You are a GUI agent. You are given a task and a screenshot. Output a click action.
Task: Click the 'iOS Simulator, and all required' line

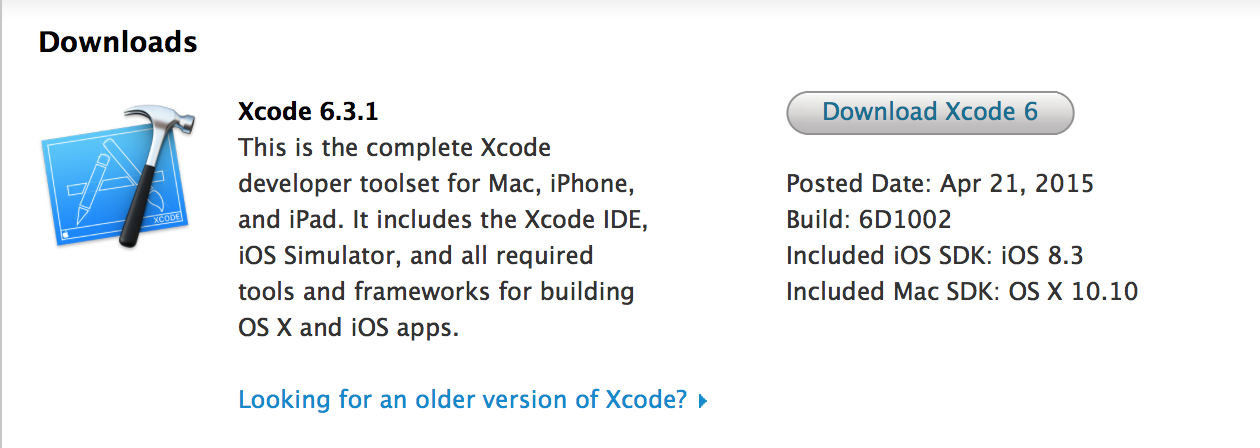pyautogui.click(x=415, y=256)
